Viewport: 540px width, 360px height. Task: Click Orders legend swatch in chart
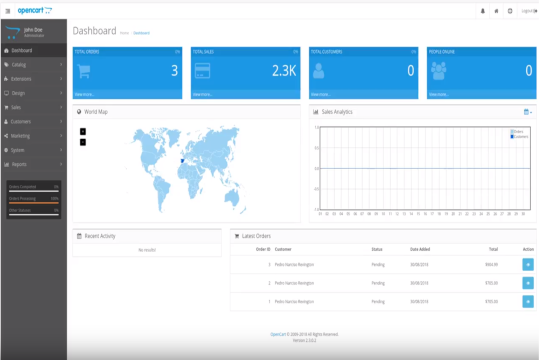click(512, 132)
